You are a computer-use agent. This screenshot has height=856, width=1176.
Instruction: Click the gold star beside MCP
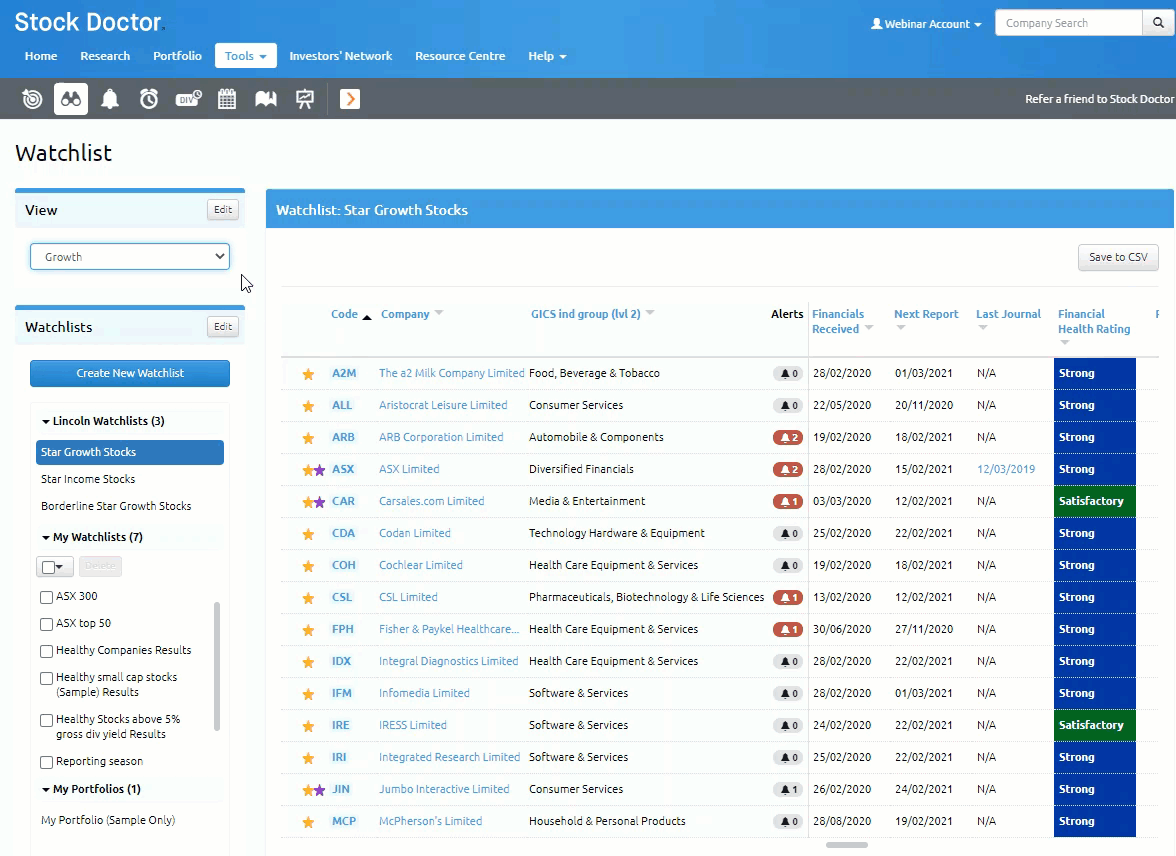(x=308, y=822)
